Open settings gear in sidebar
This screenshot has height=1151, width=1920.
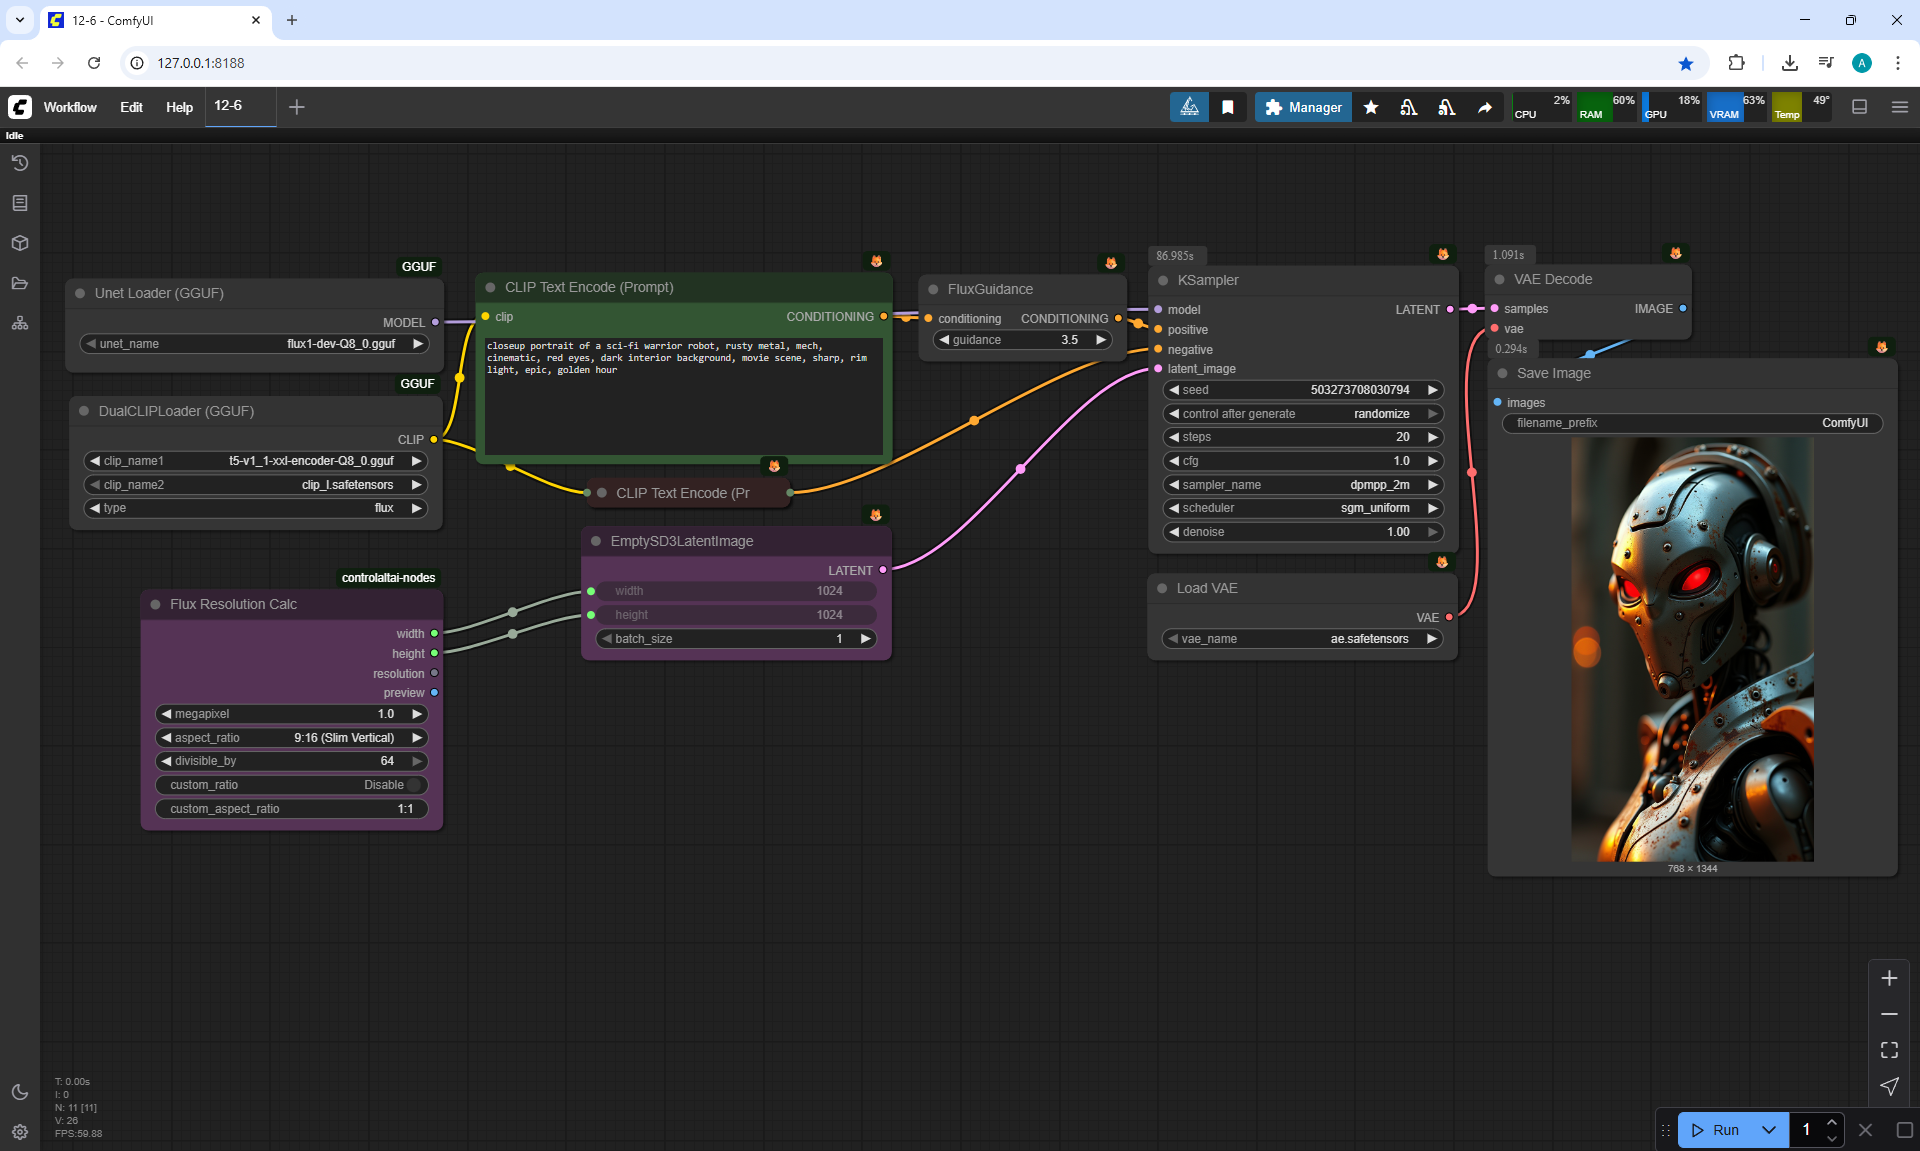point(20,1132)
